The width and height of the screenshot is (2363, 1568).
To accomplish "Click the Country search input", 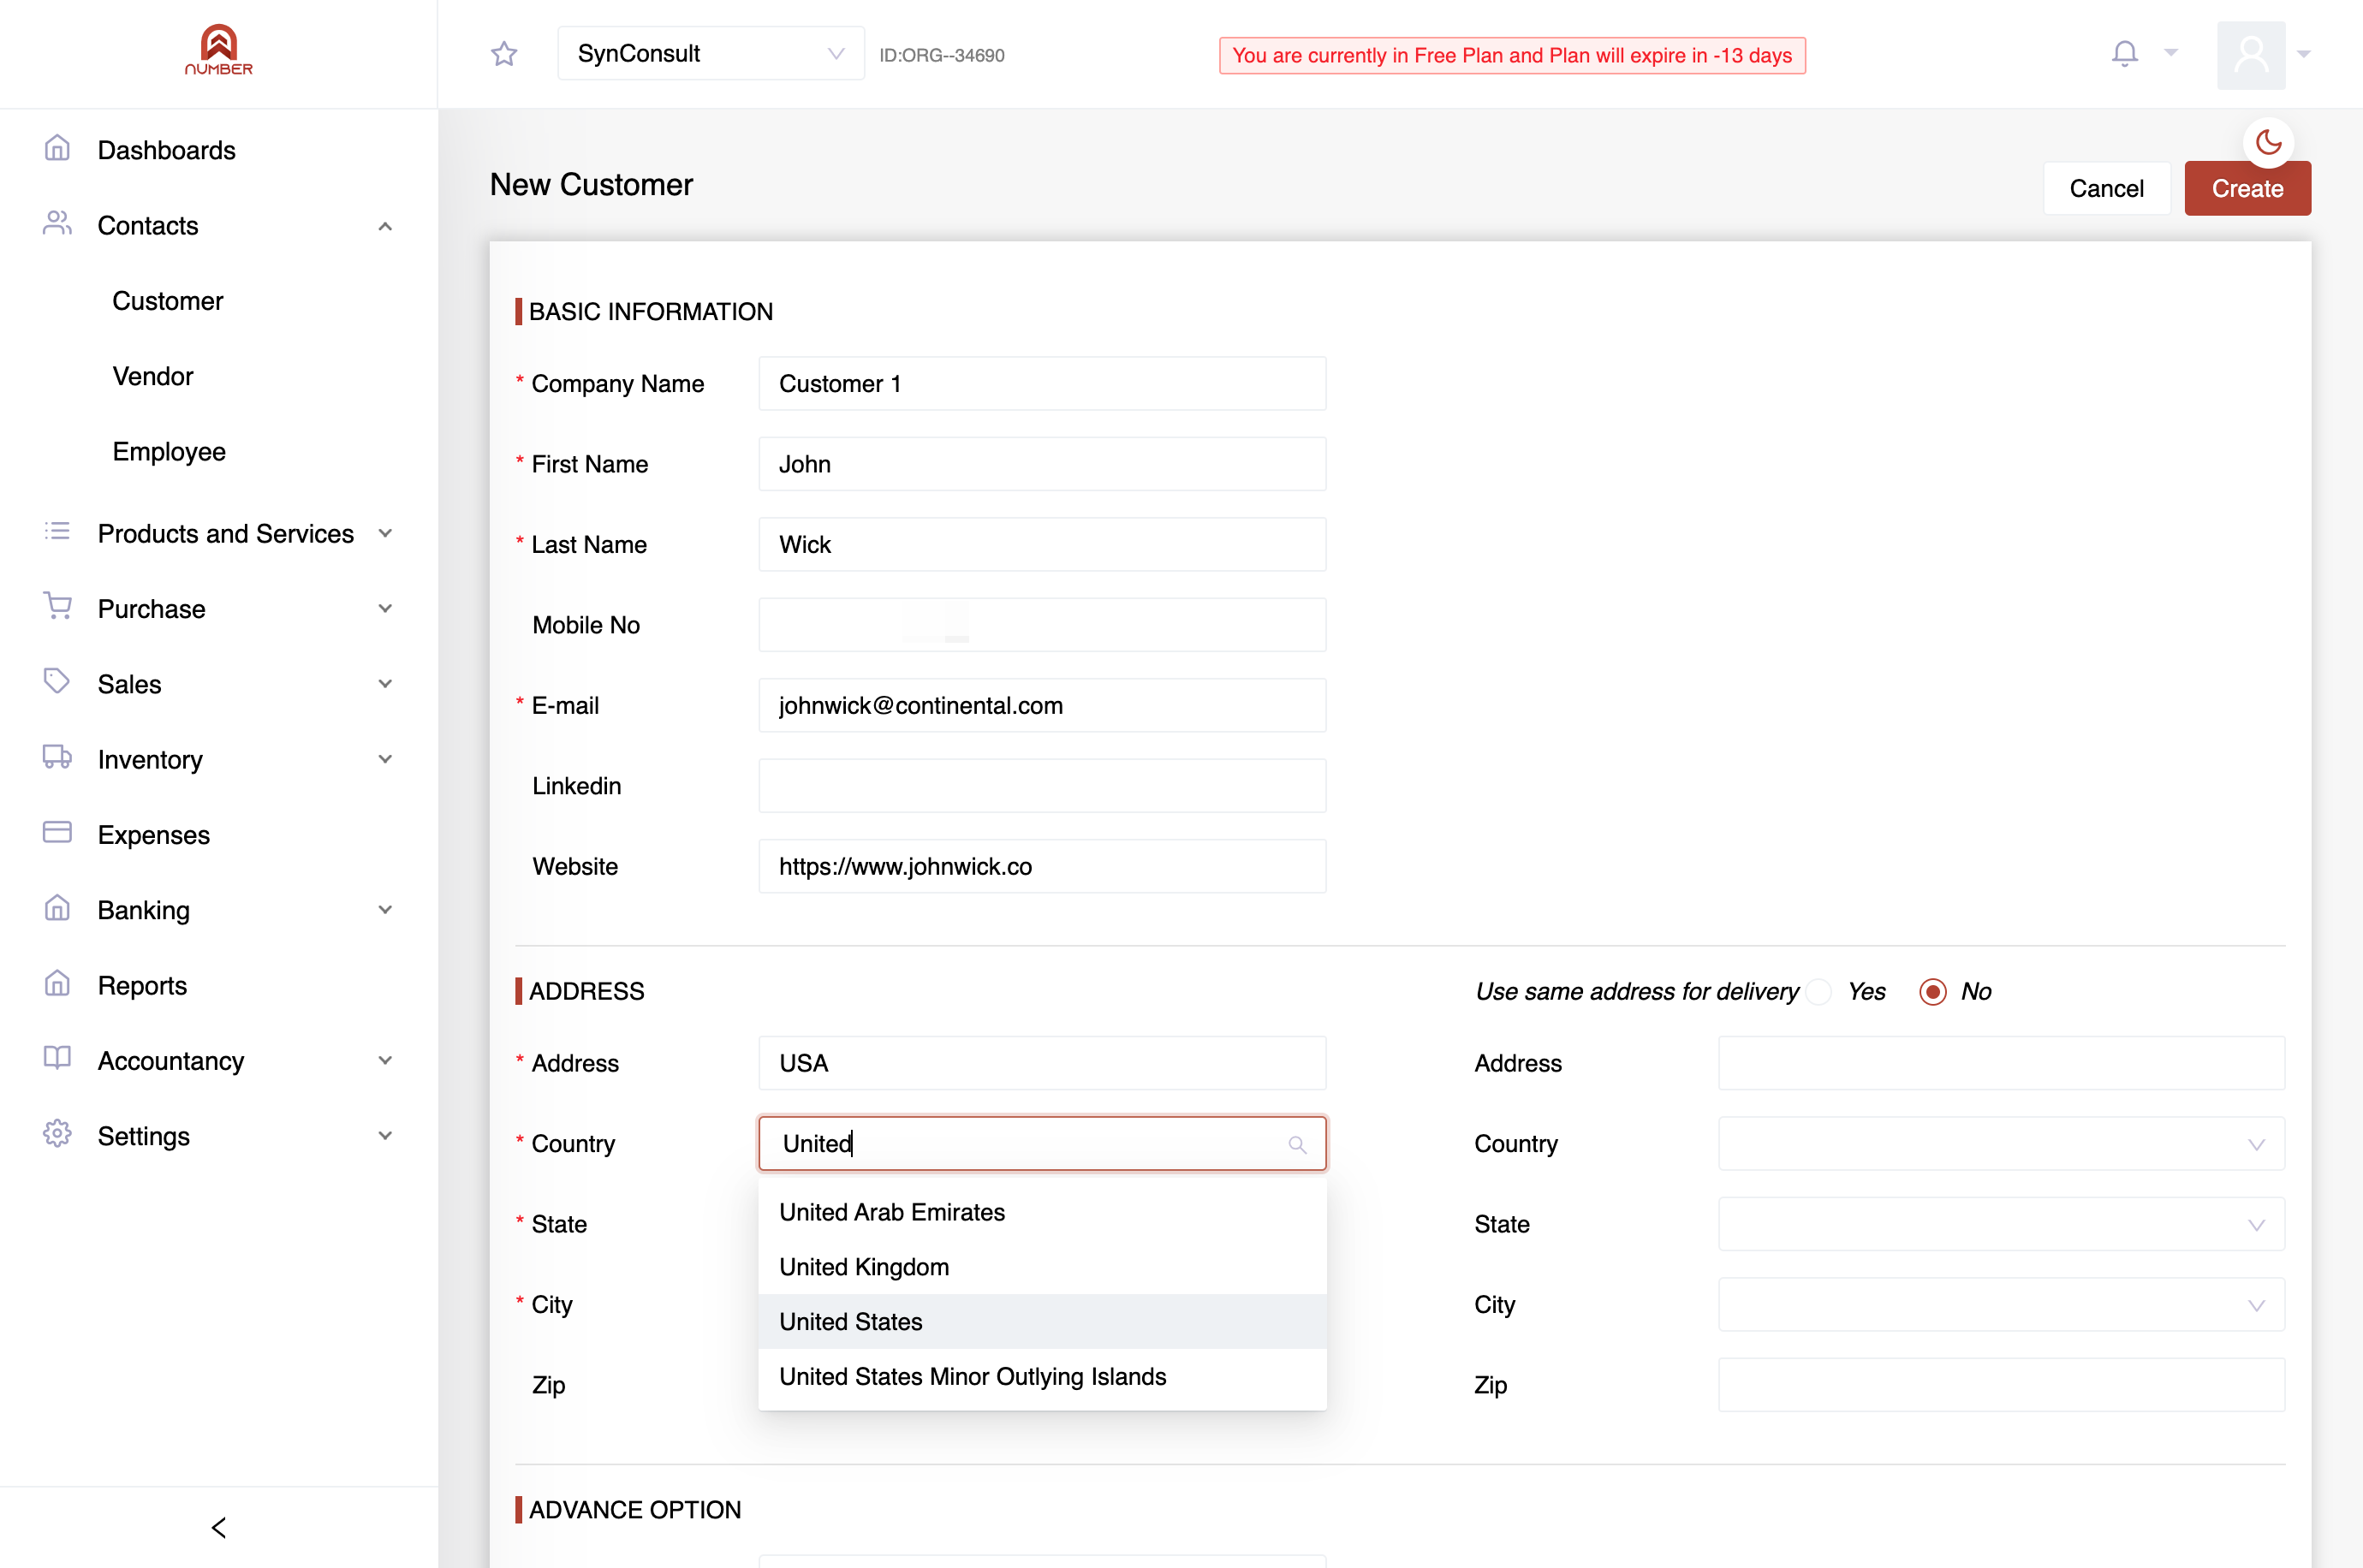I will pos(1042,1143).
